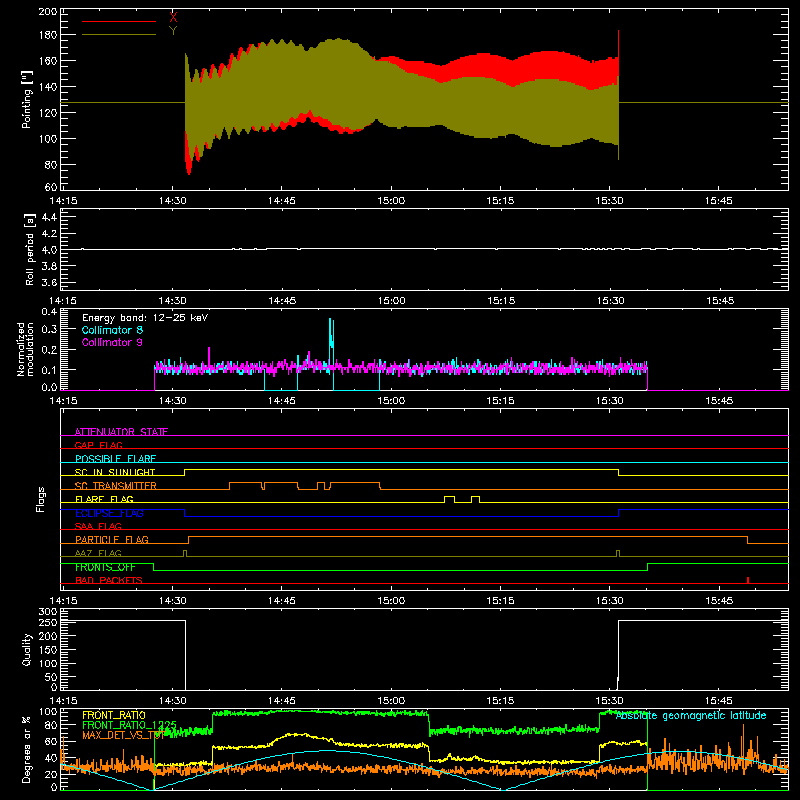The height and width of the screenshot is (800, 800).
Task: Click the '15:45' label under the Flags plot
Action: tap(719, 601)
